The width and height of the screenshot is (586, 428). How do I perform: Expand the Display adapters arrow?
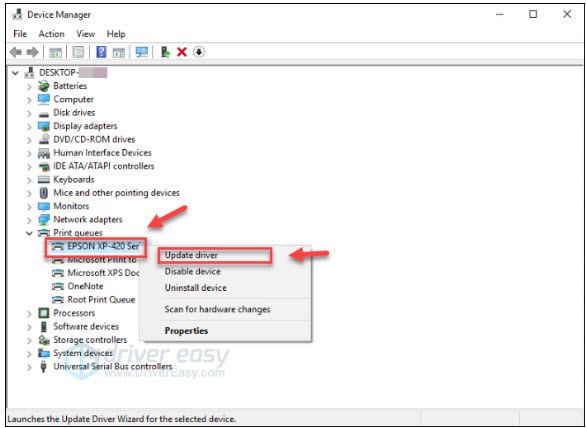29,126
